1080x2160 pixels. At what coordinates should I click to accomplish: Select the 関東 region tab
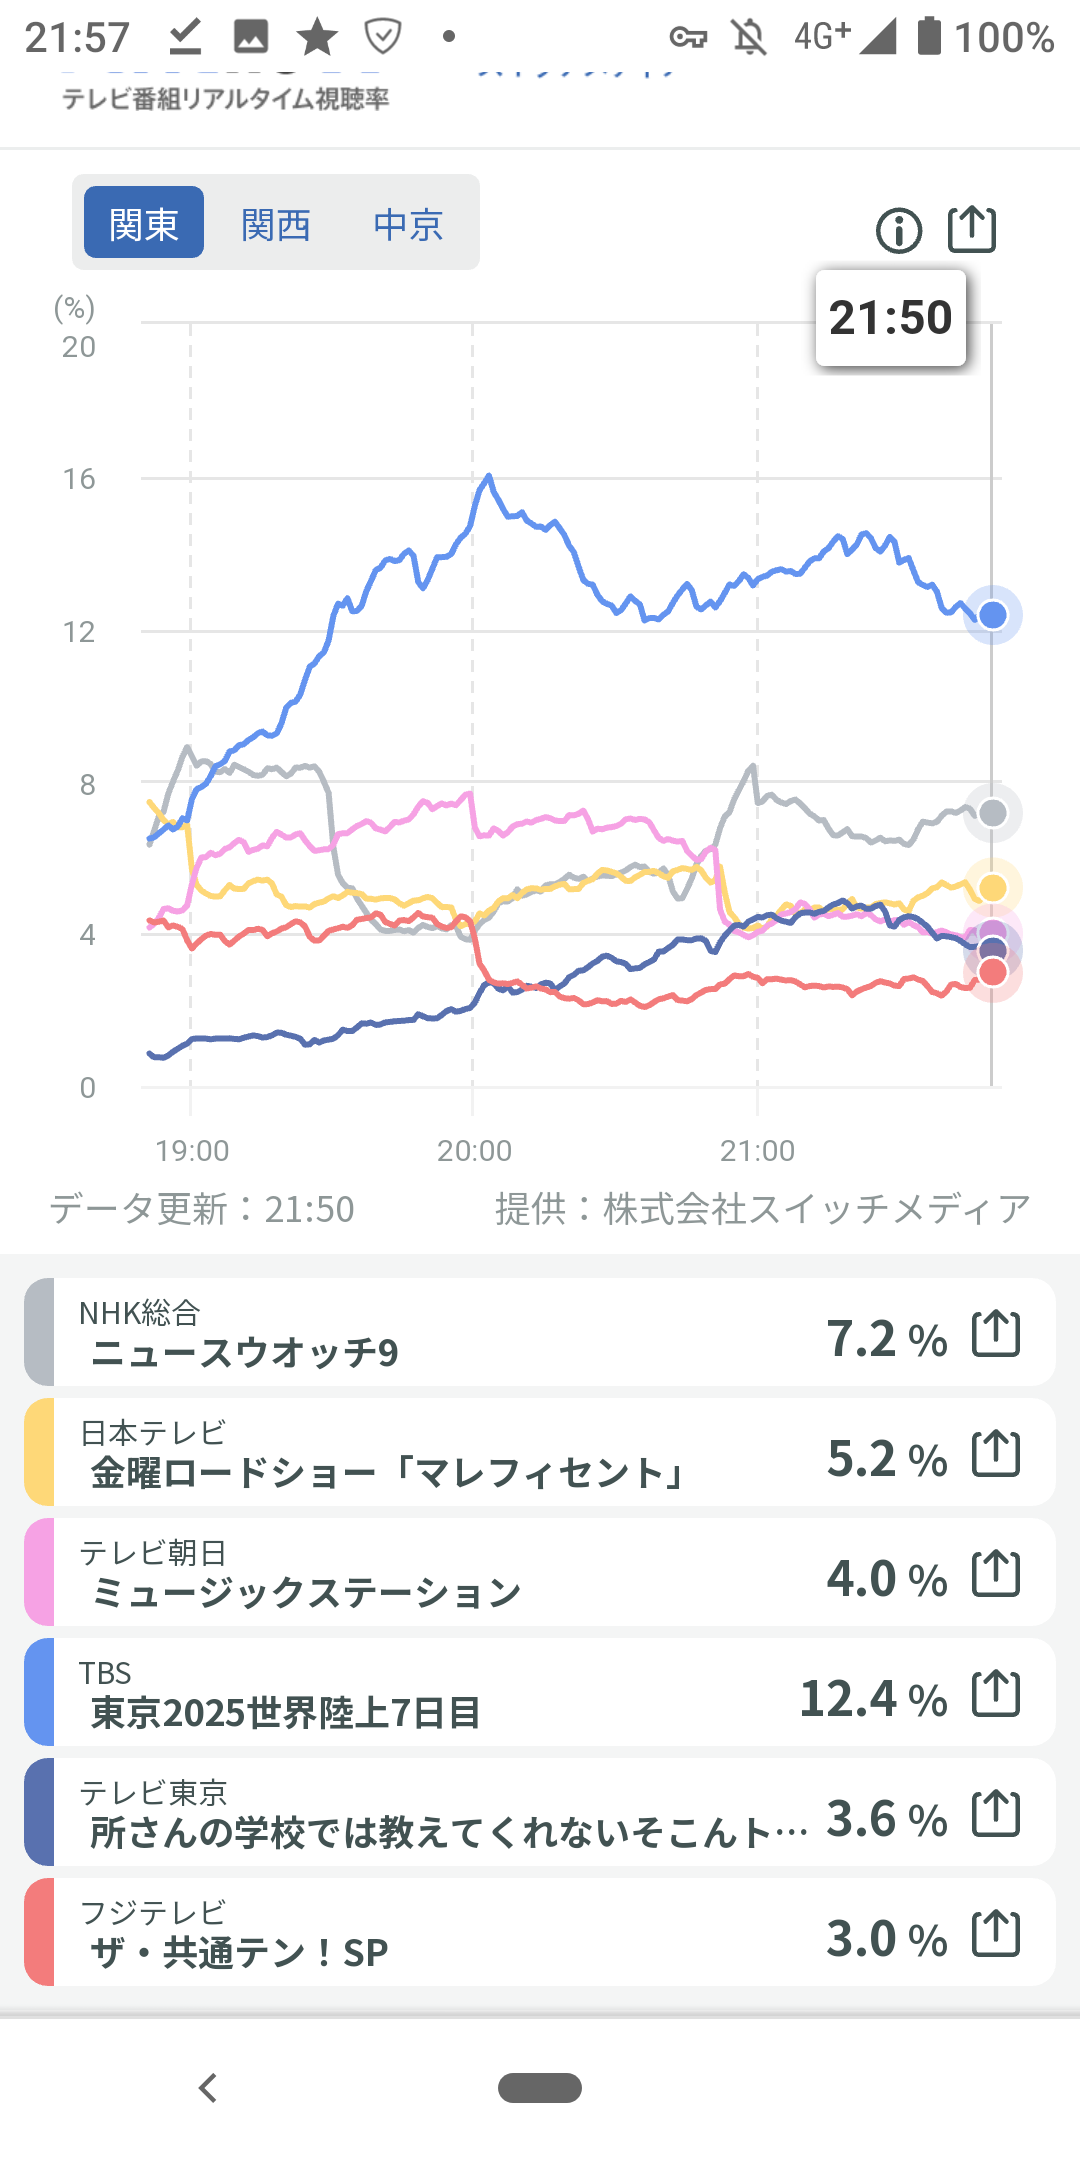144,223
